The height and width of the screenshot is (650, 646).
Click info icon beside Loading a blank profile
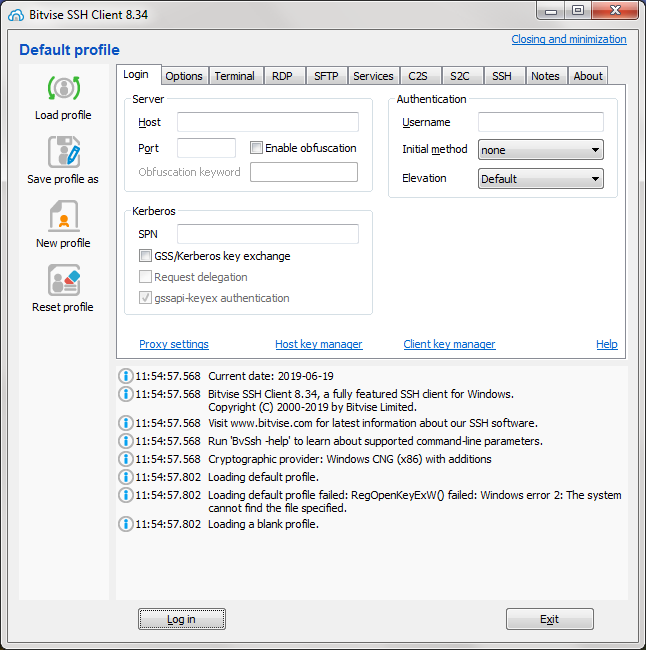point(125,524)
